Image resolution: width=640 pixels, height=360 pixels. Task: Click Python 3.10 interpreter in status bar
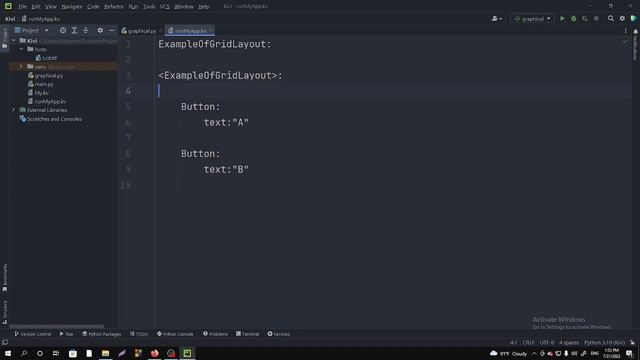[x=604, y=342]
